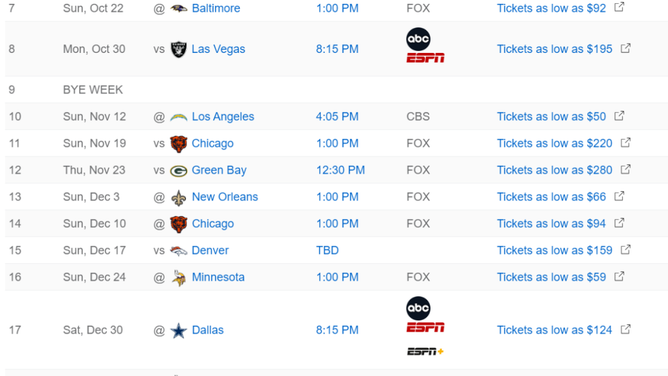
Task: Click the 12:30 PM game time link
Action: pos(340,170)
